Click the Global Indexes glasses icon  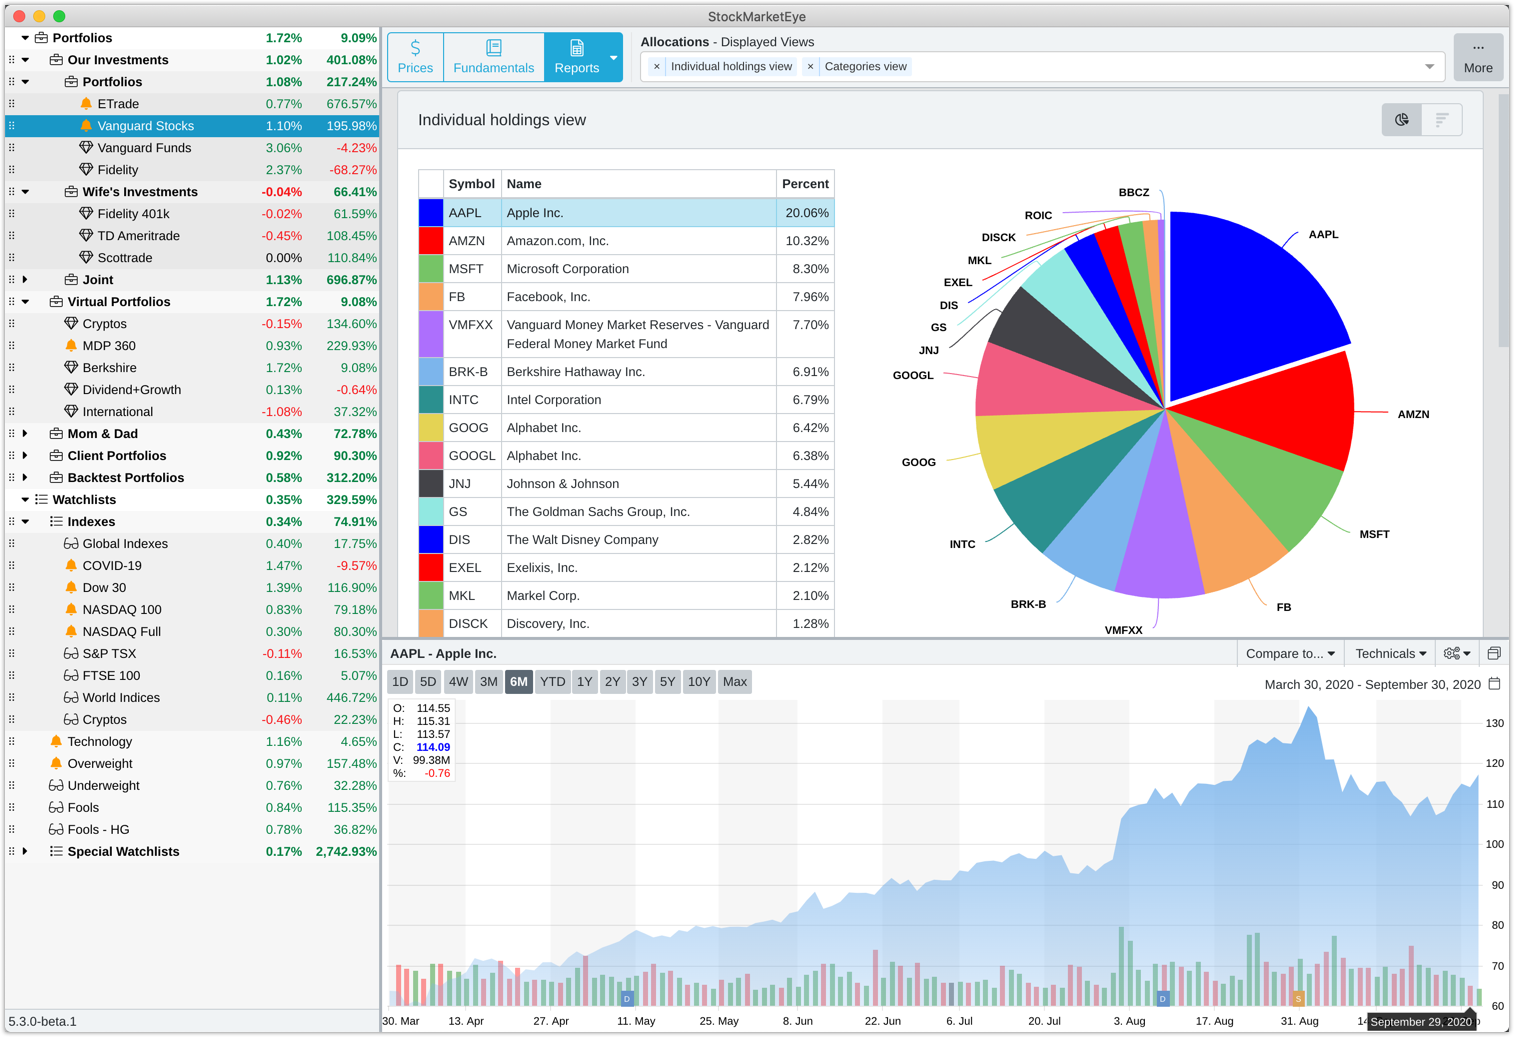(x=71, y=544)
